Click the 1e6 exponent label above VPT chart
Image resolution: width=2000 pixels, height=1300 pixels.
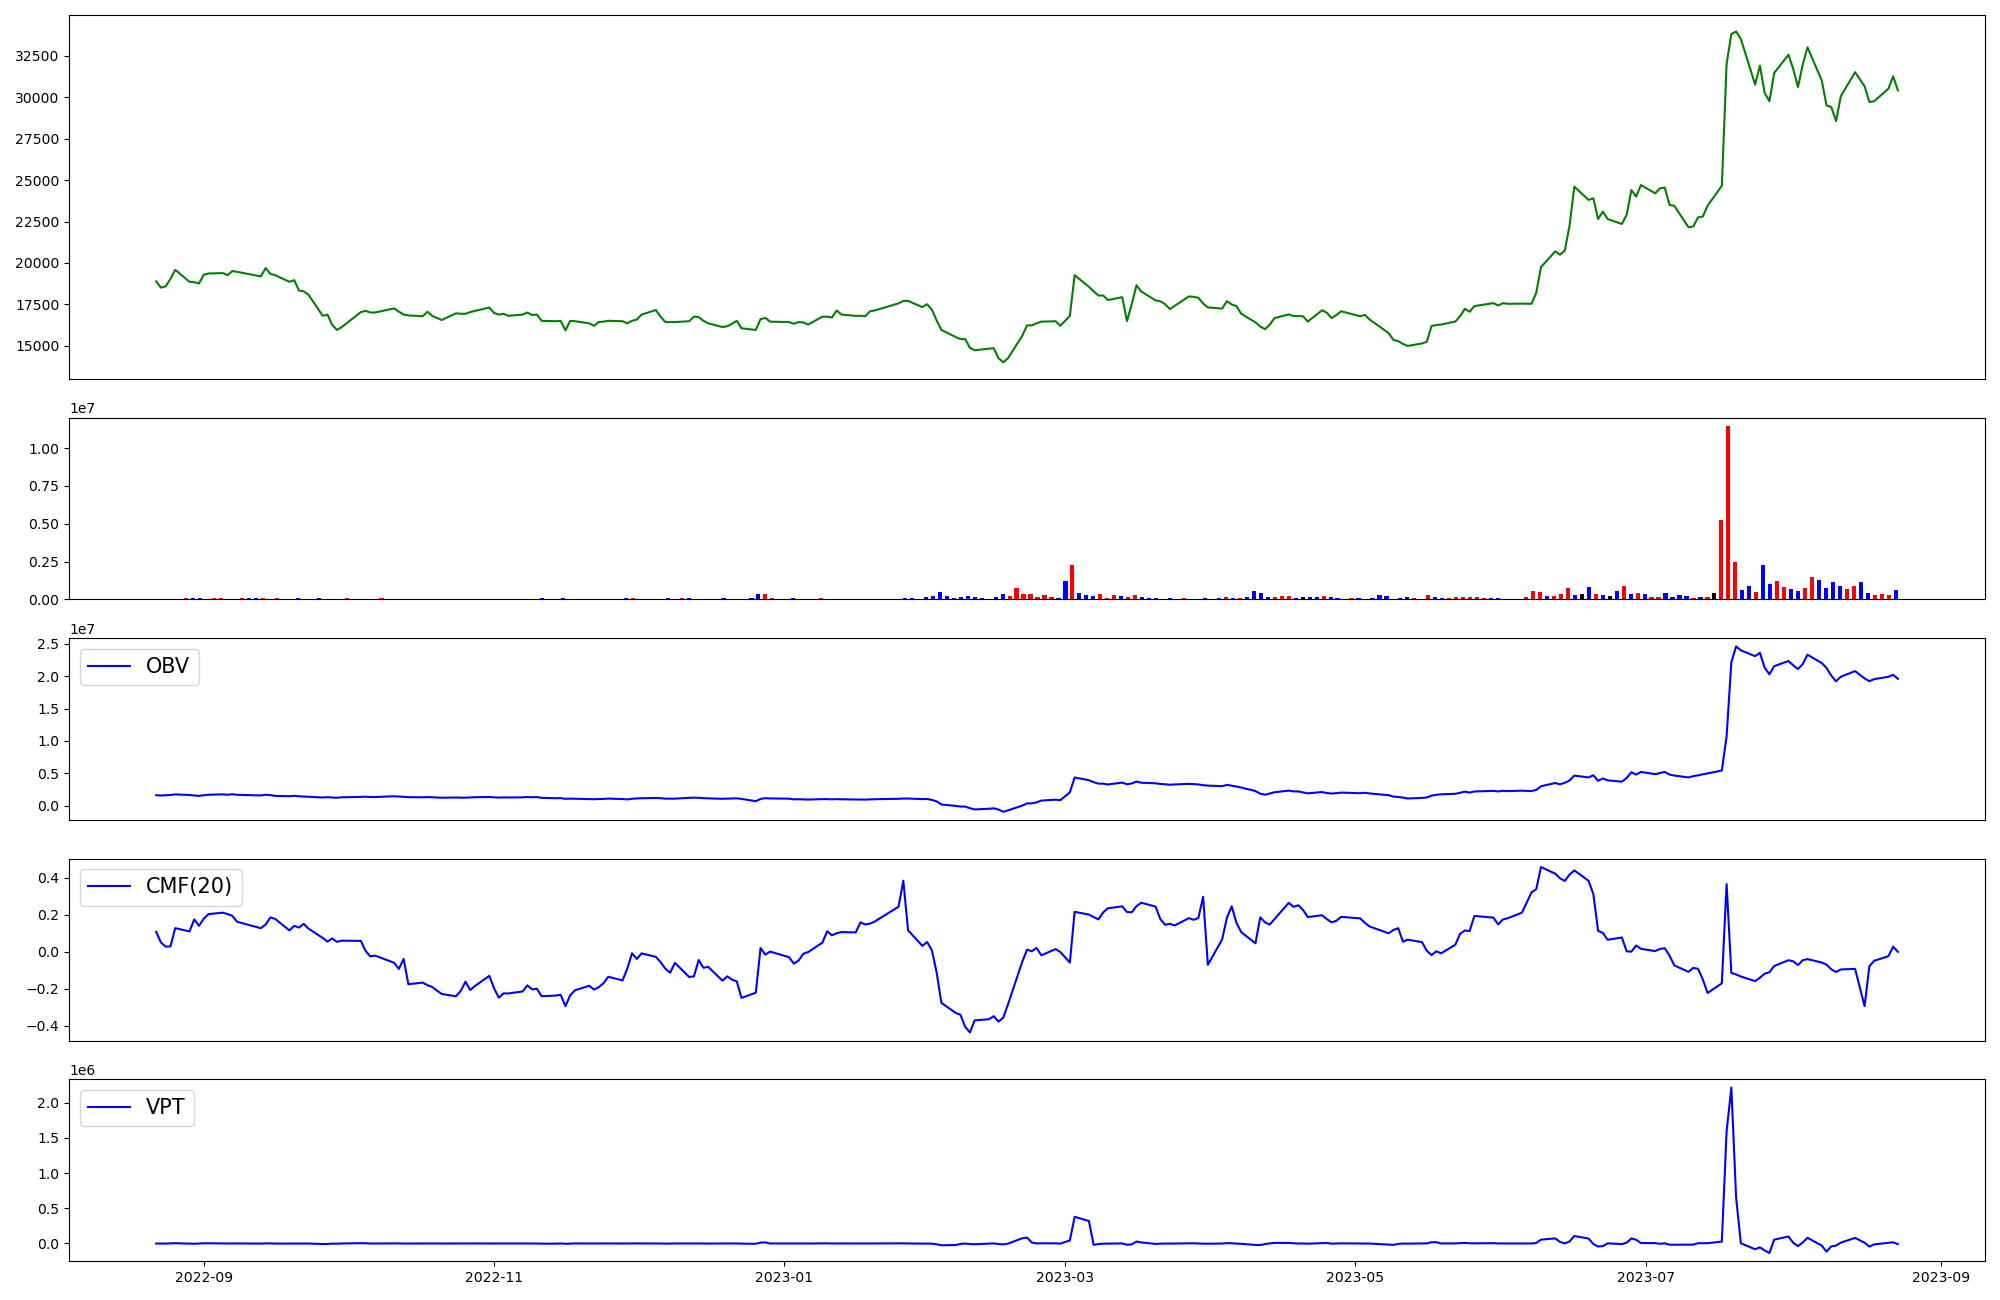[x=82, y=1070]
